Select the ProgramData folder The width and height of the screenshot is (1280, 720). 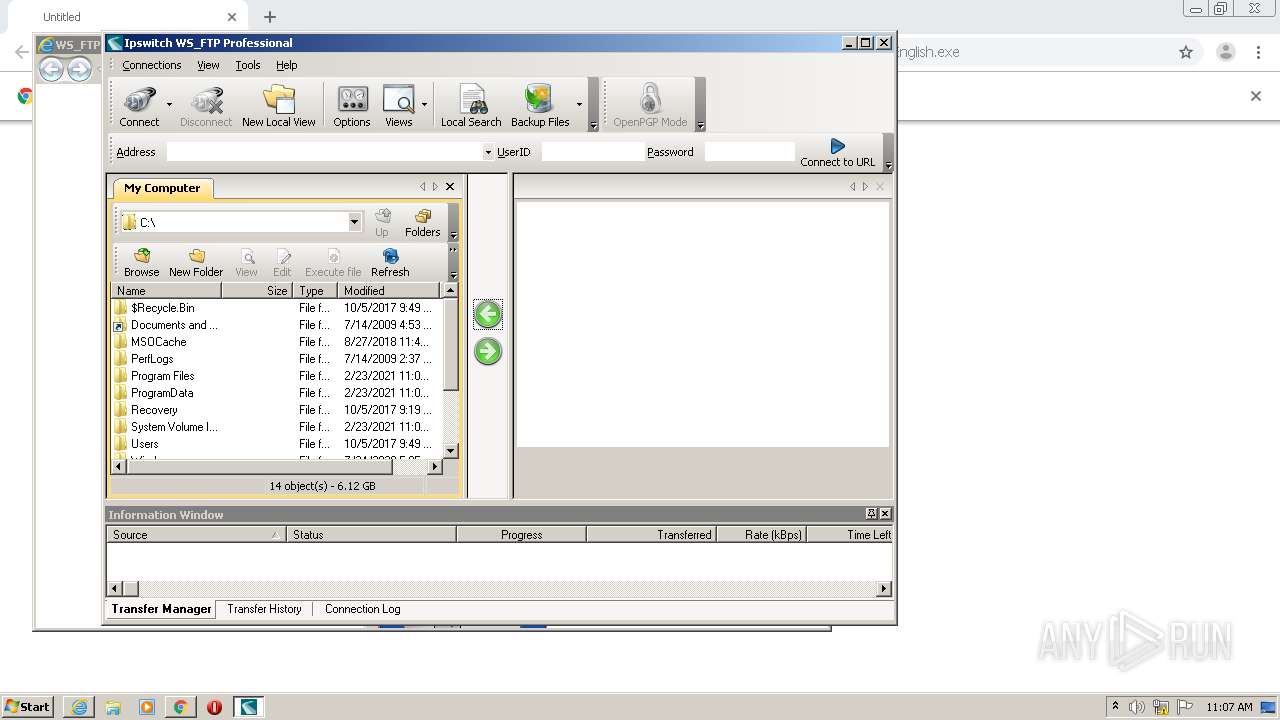click(x=162, y=393)
